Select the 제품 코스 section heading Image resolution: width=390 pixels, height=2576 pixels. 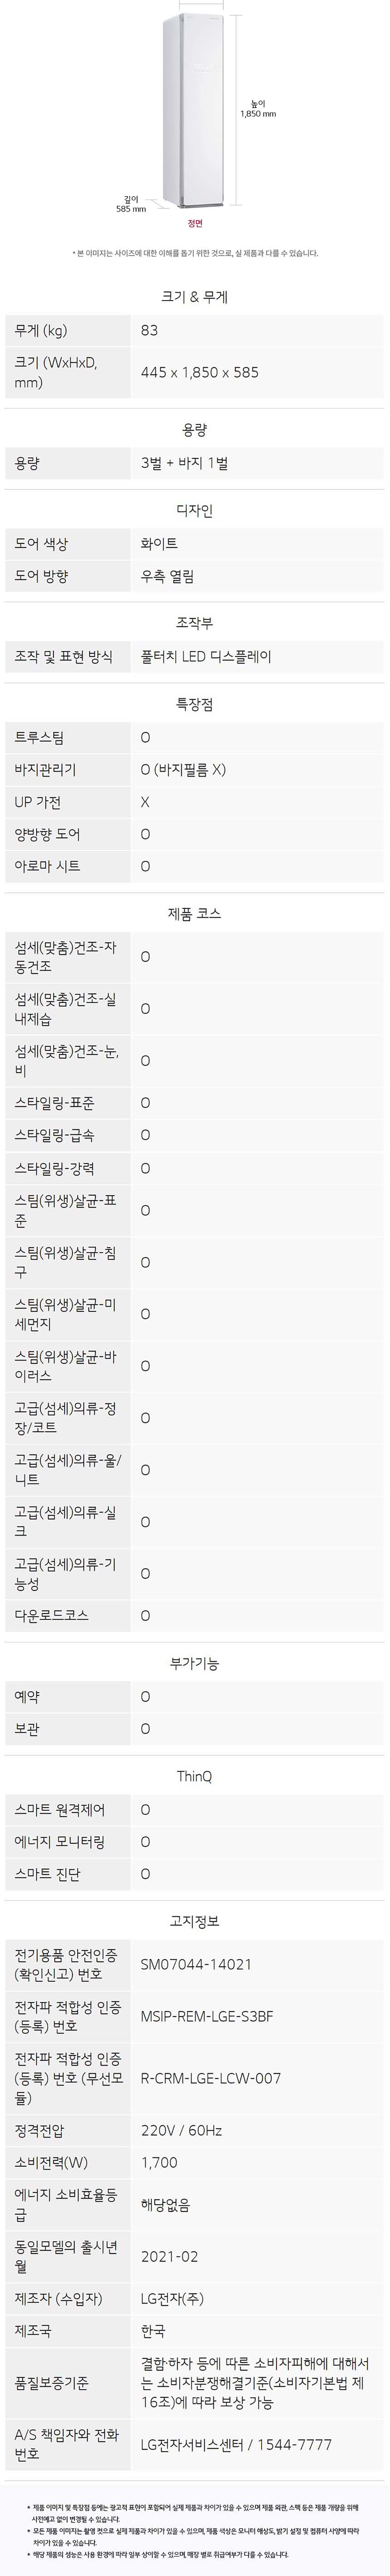(x=195, y=914)
